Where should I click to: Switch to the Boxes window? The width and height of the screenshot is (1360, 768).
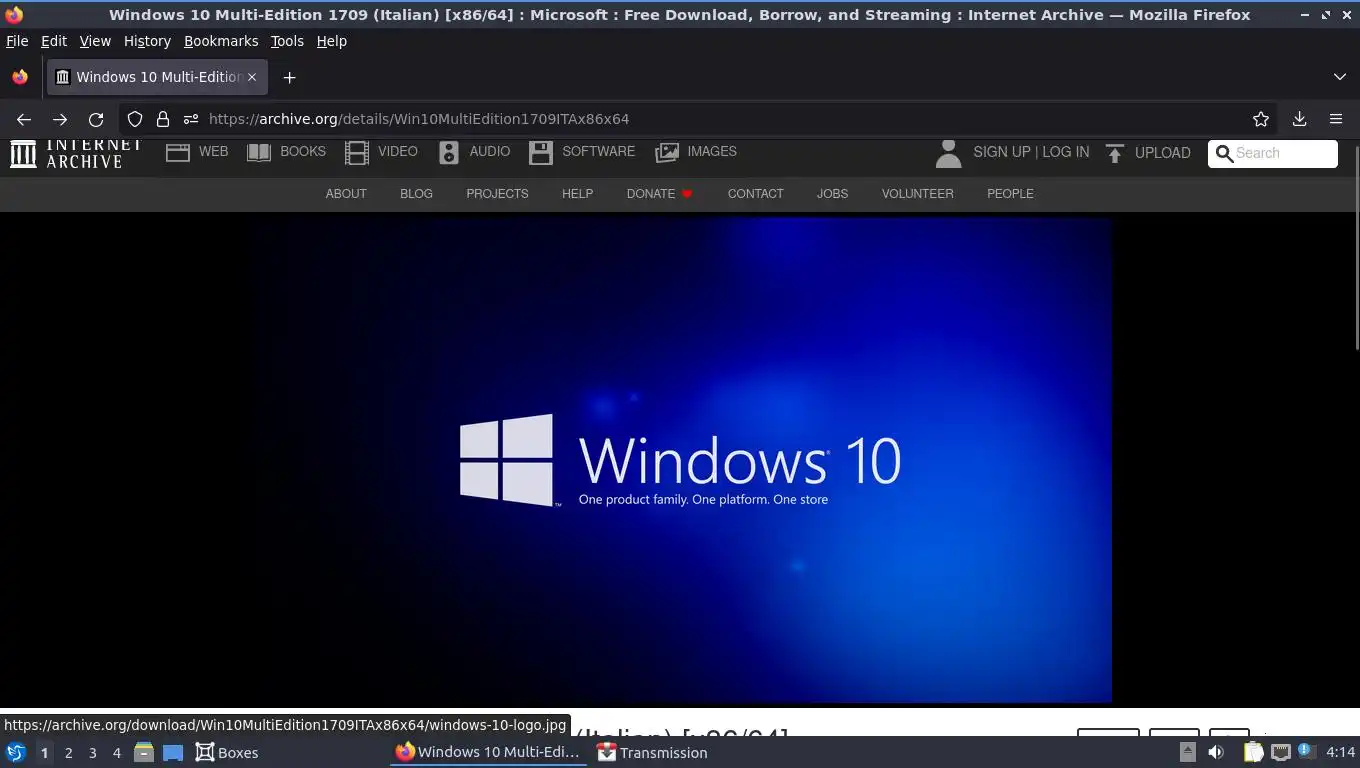227,752
